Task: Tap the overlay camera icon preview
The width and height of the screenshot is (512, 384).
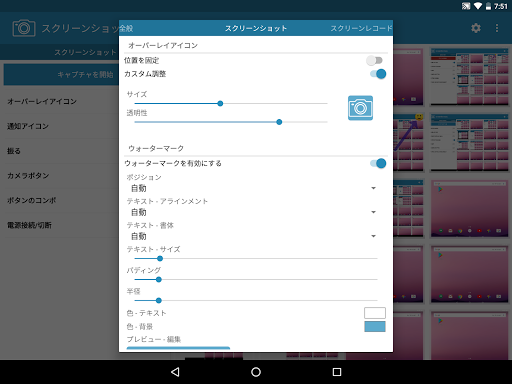Action: [x=360, y=108]
